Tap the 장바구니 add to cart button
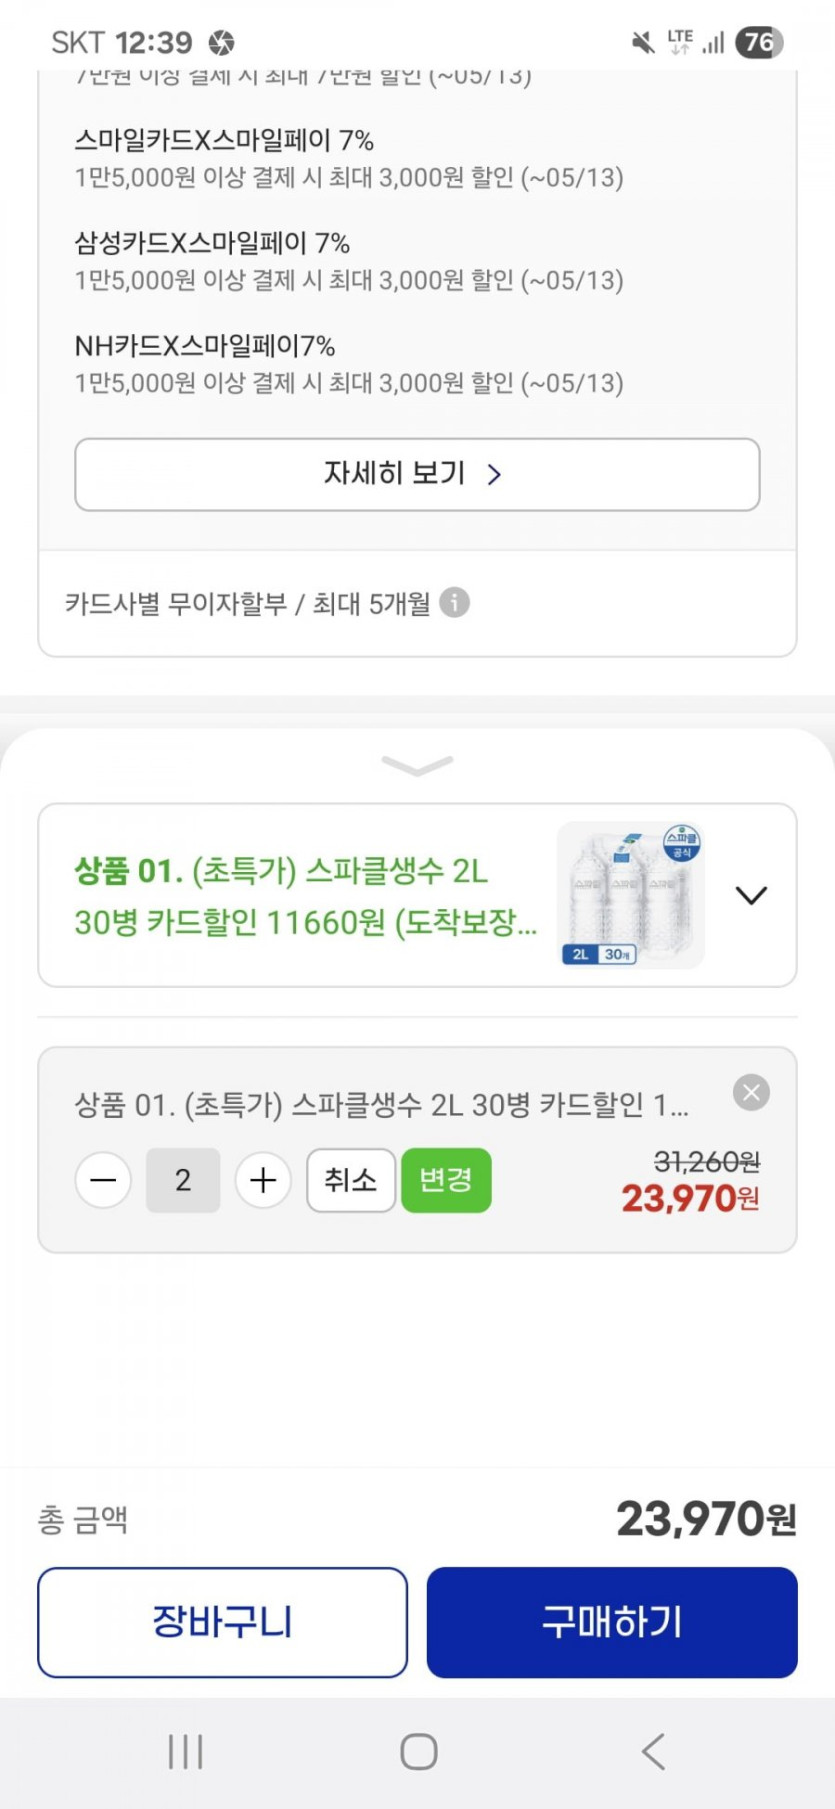This screenshot has height=1809, width=835. pos(222,1622)
